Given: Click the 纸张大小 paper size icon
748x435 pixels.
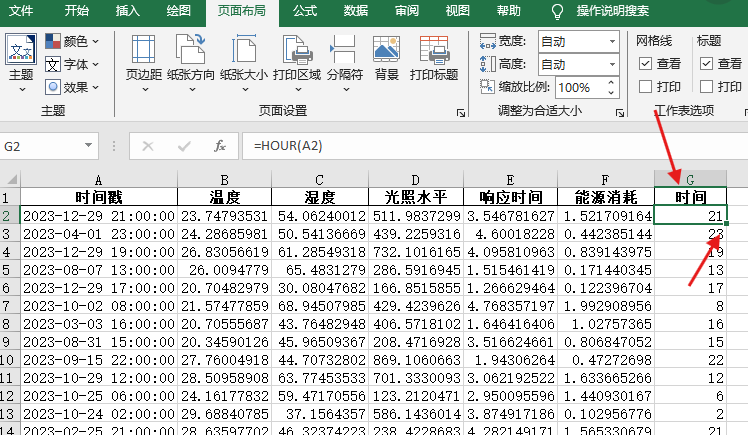Looking at the screenshot, I should point(244,49).
